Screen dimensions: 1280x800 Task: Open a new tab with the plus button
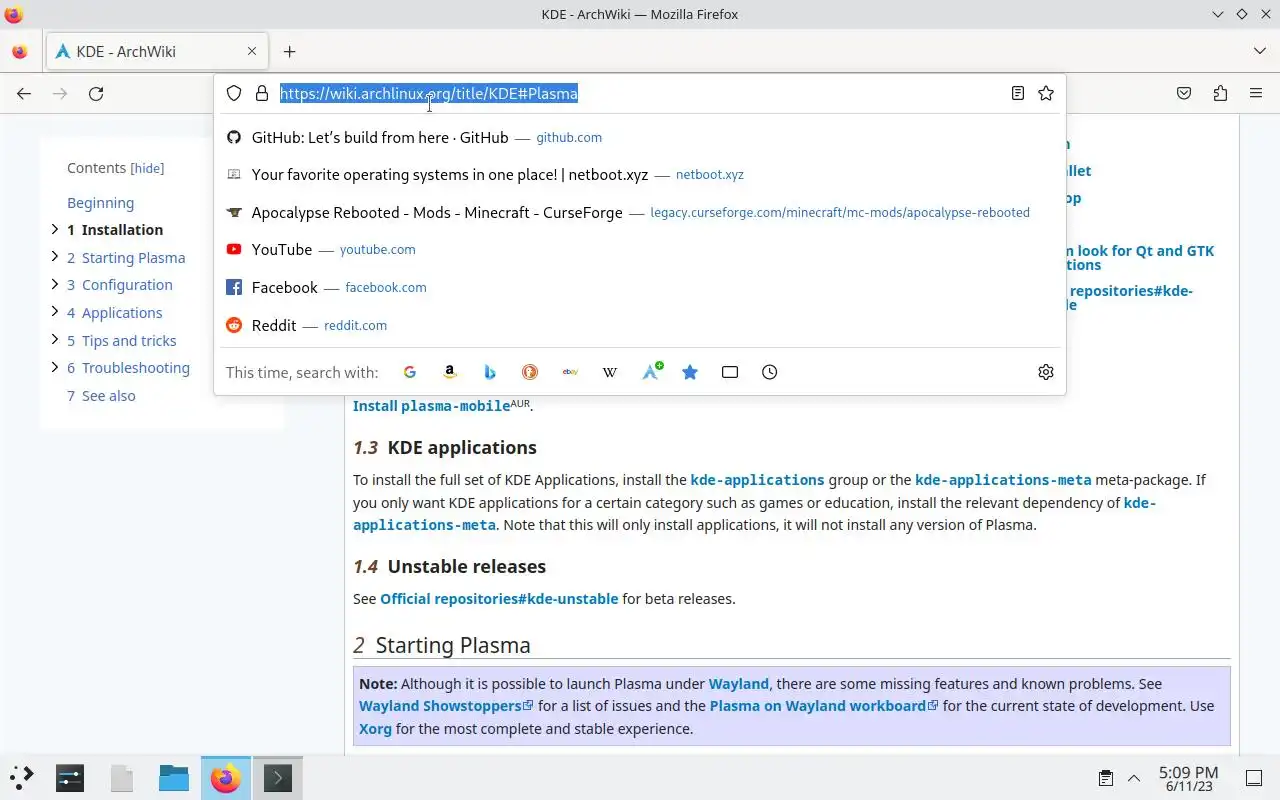289,52
